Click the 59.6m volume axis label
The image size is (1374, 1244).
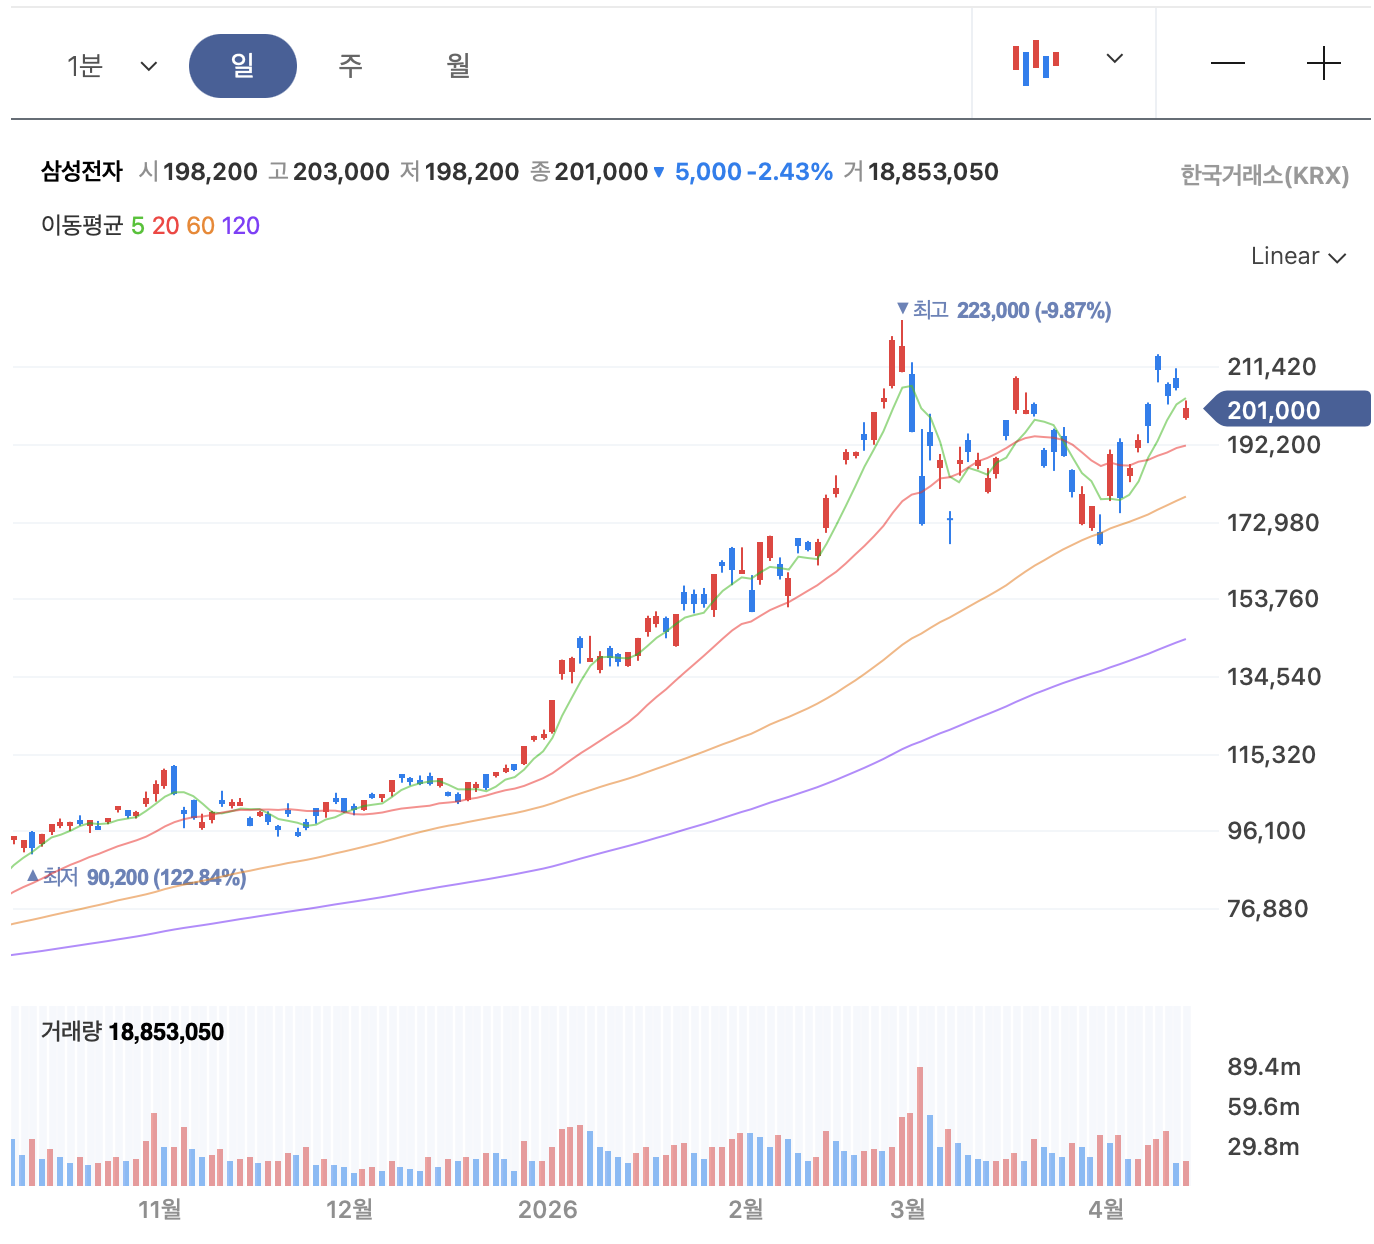coord(1264,1107)
